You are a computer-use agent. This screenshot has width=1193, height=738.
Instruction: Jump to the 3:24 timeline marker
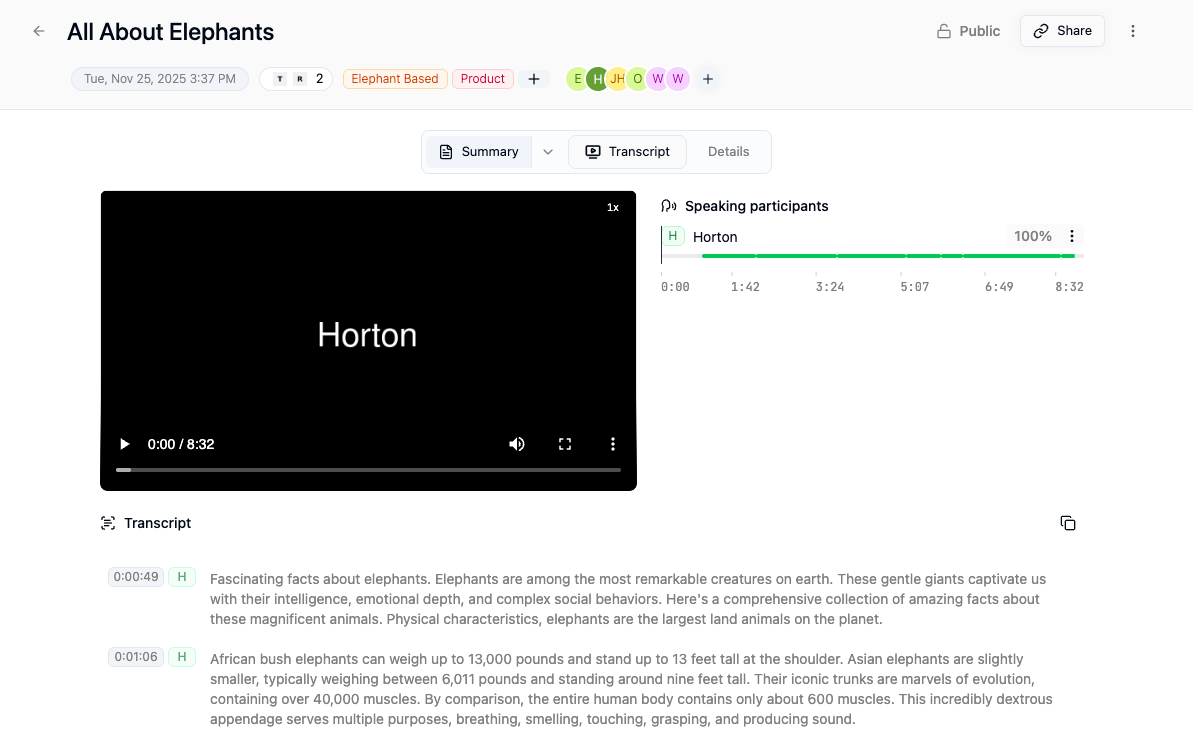[829, 287]
